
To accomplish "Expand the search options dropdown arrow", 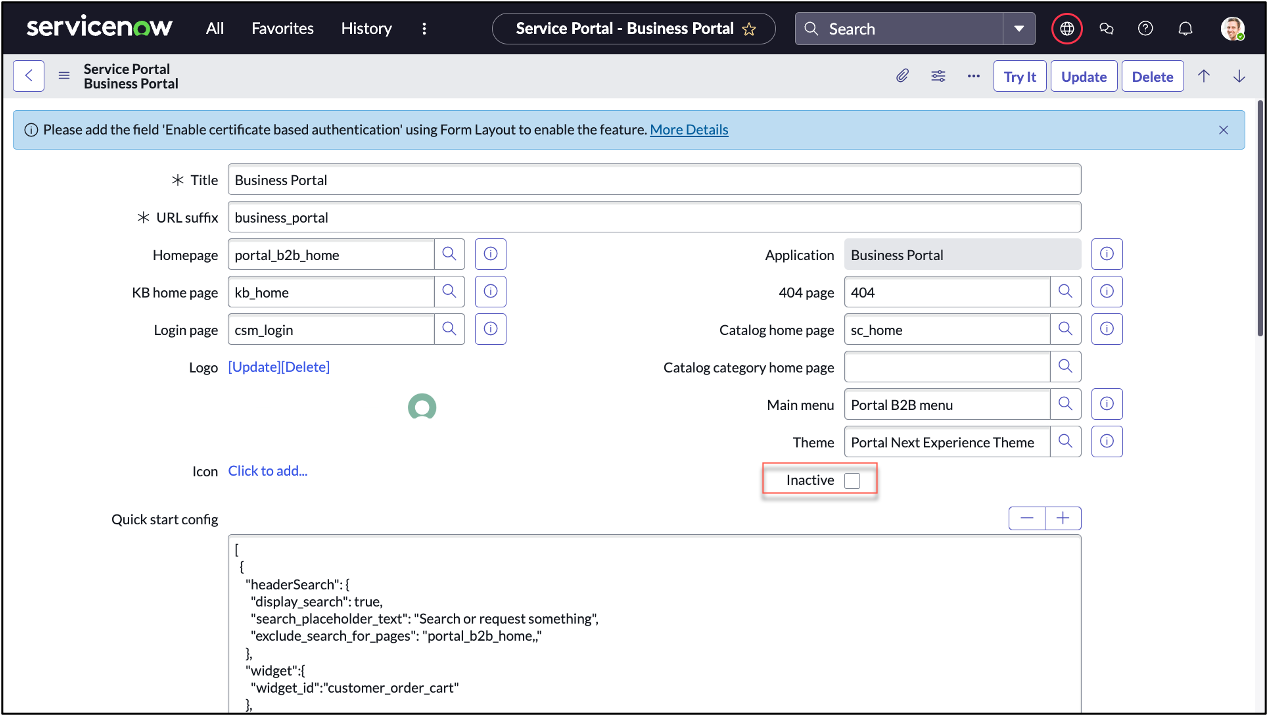I will (1019, 29).
